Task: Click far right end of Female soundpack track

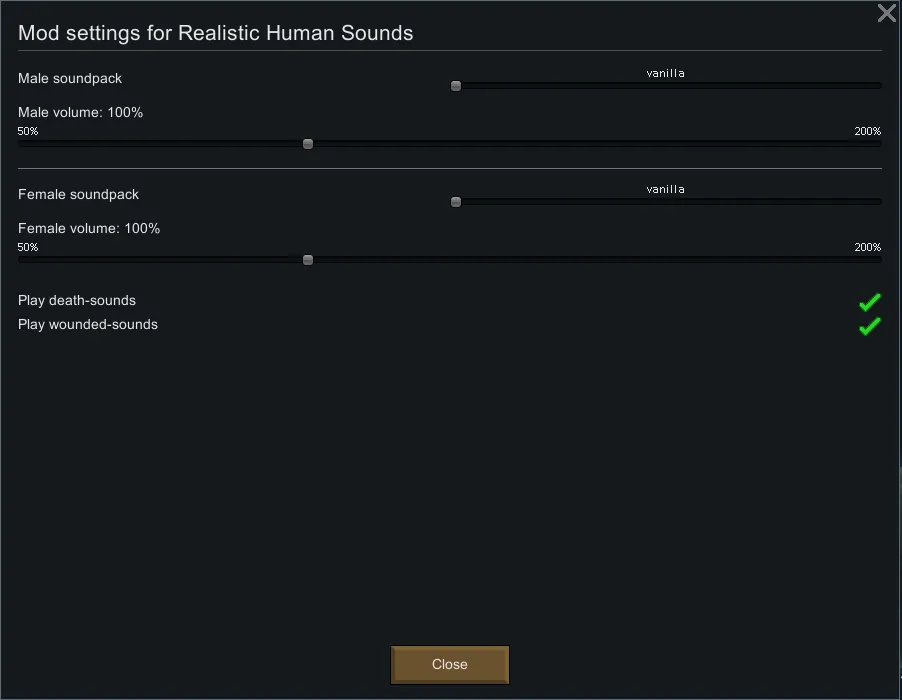Action: pyautogui.click(x=878, y=202)
